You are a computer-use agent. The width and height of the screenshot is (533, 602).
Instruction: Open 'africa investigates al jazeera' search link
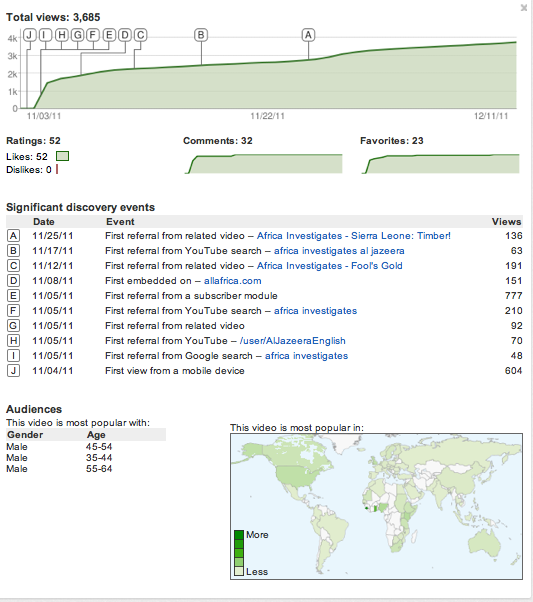339,251
